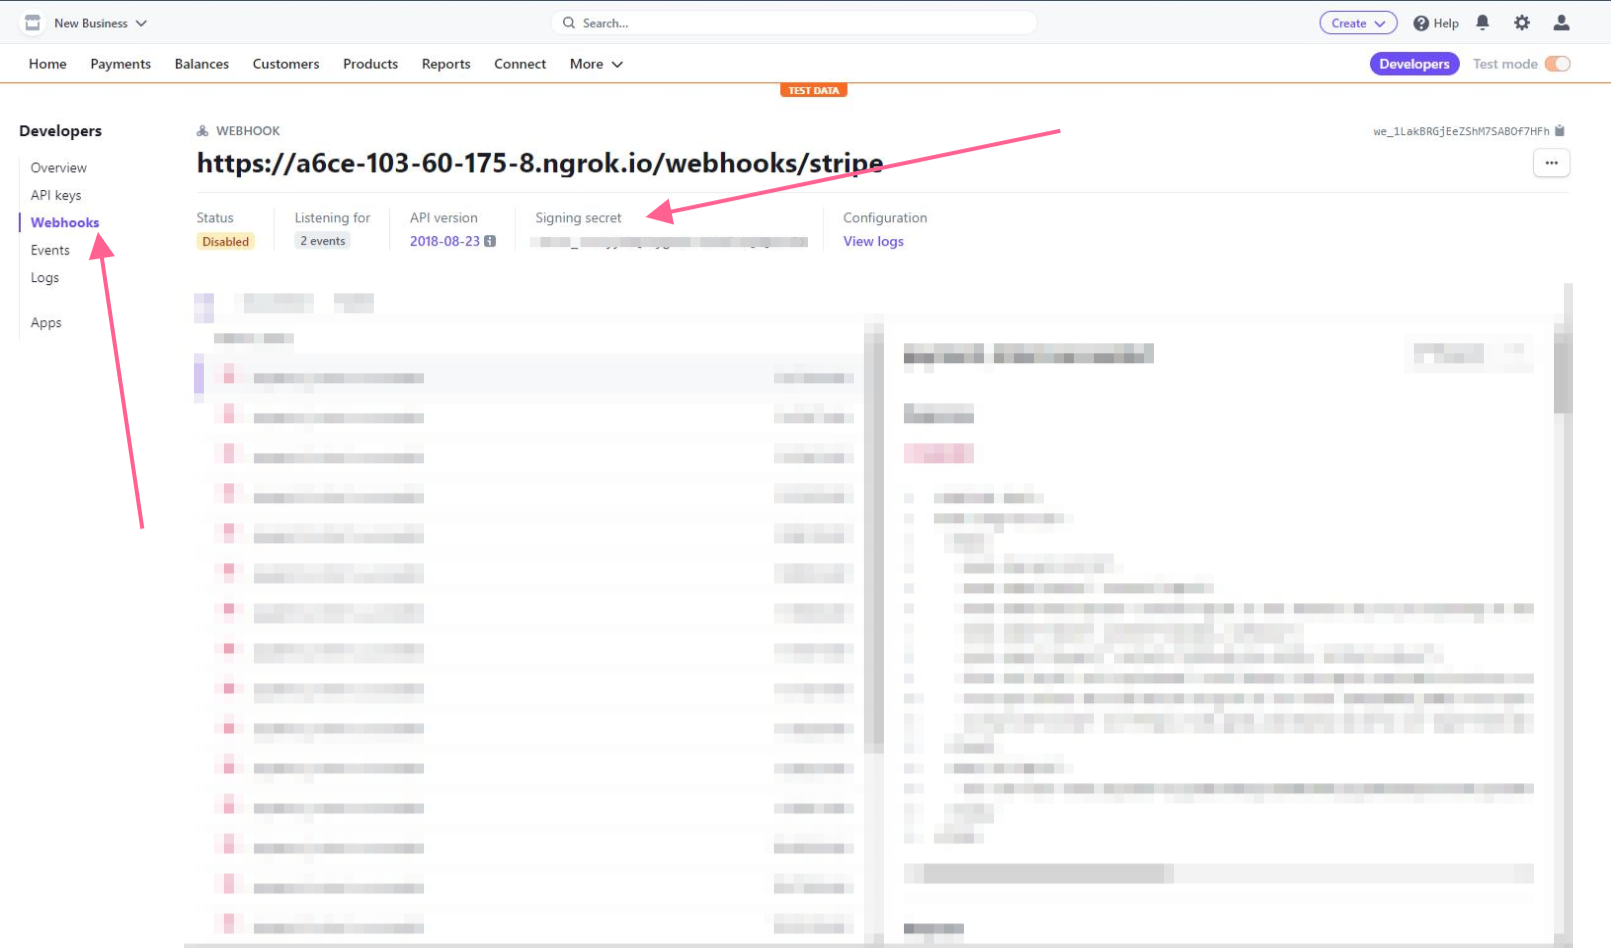Expand the Create dropdown
Screen dimensions: 1611x948
pyautogui.click(x=1357, y=22)
